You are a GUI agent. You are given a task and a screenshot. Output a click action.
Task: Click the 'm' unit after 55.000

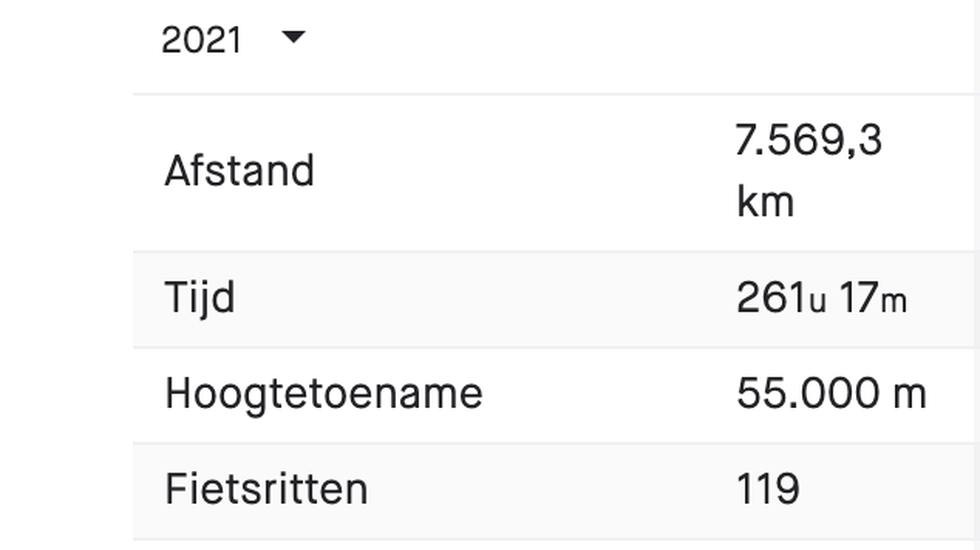coord(910,396)
